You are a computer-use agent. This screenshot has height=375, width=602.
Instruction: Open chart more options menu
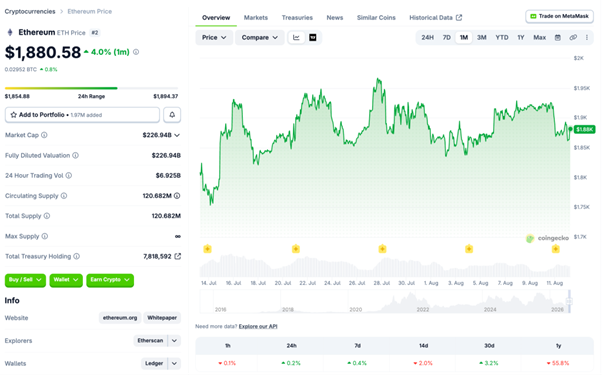(x=587, y=38)
